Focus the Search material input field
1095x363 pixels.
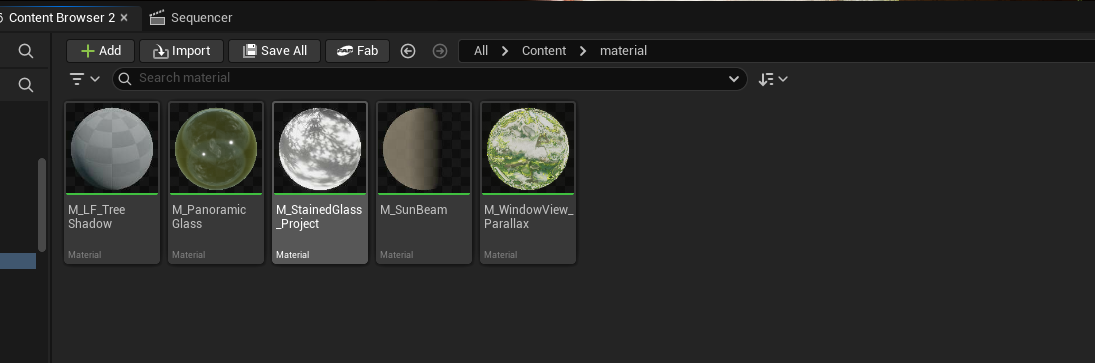[429, 79]
